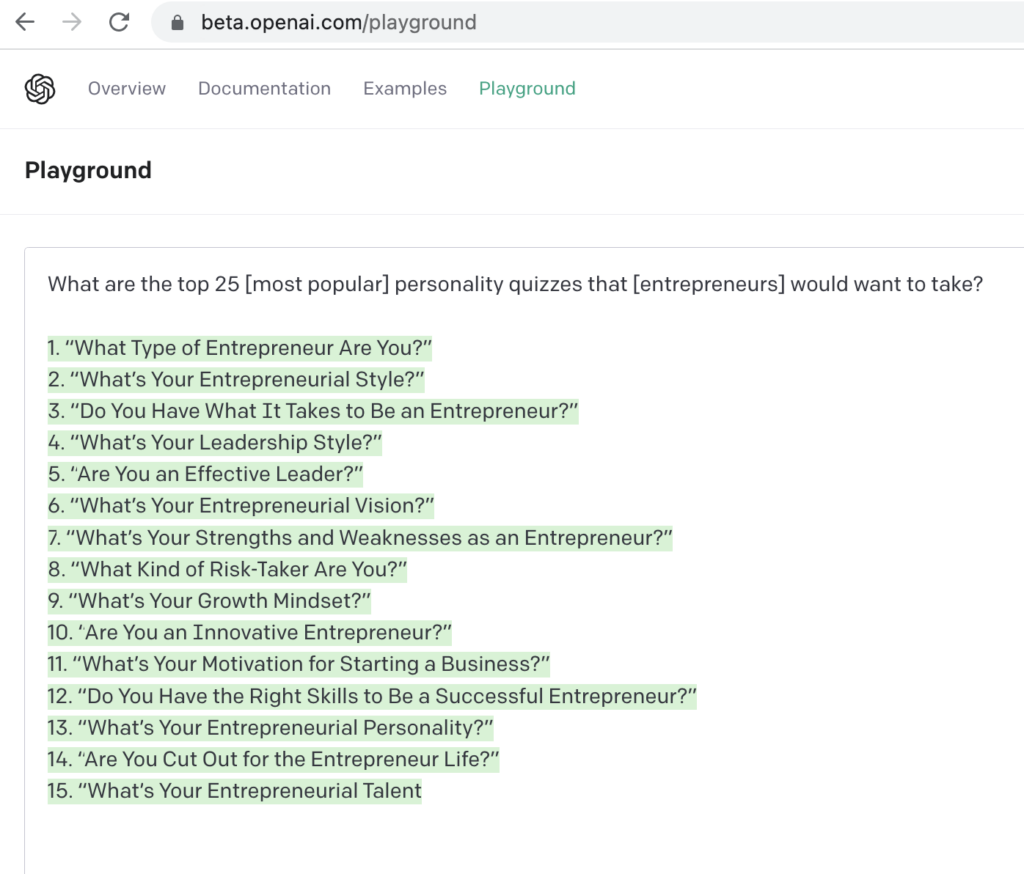Click the empty editor area below the list
1024x874 pixels.
522,839
